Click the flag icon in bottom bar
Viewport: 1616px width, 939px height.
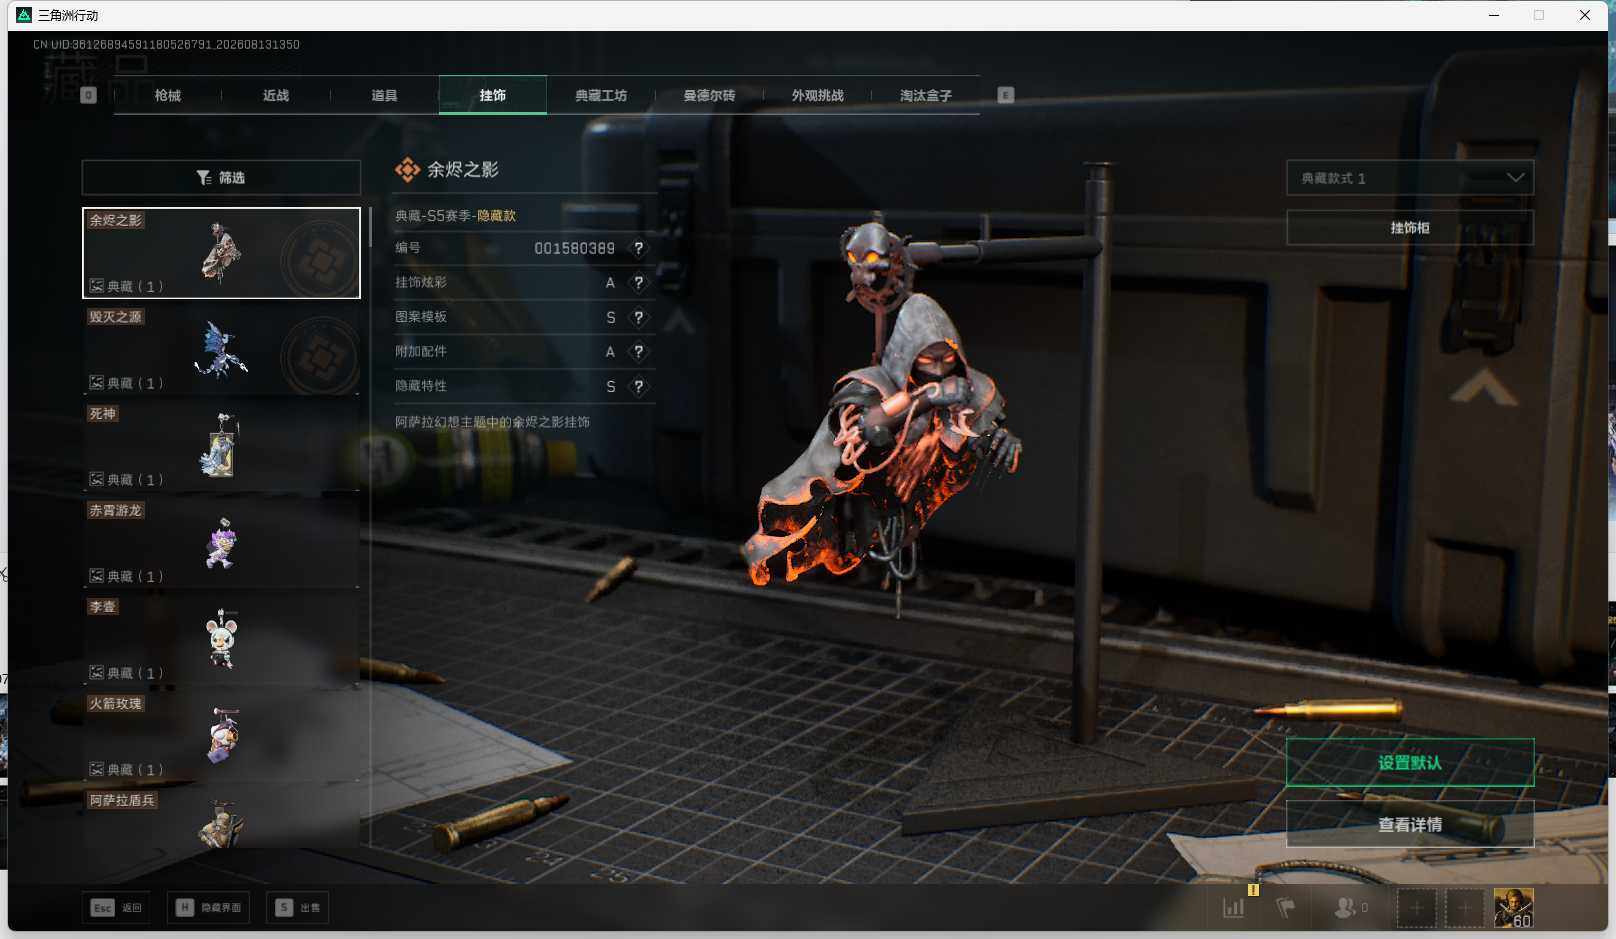point(1286,907)
